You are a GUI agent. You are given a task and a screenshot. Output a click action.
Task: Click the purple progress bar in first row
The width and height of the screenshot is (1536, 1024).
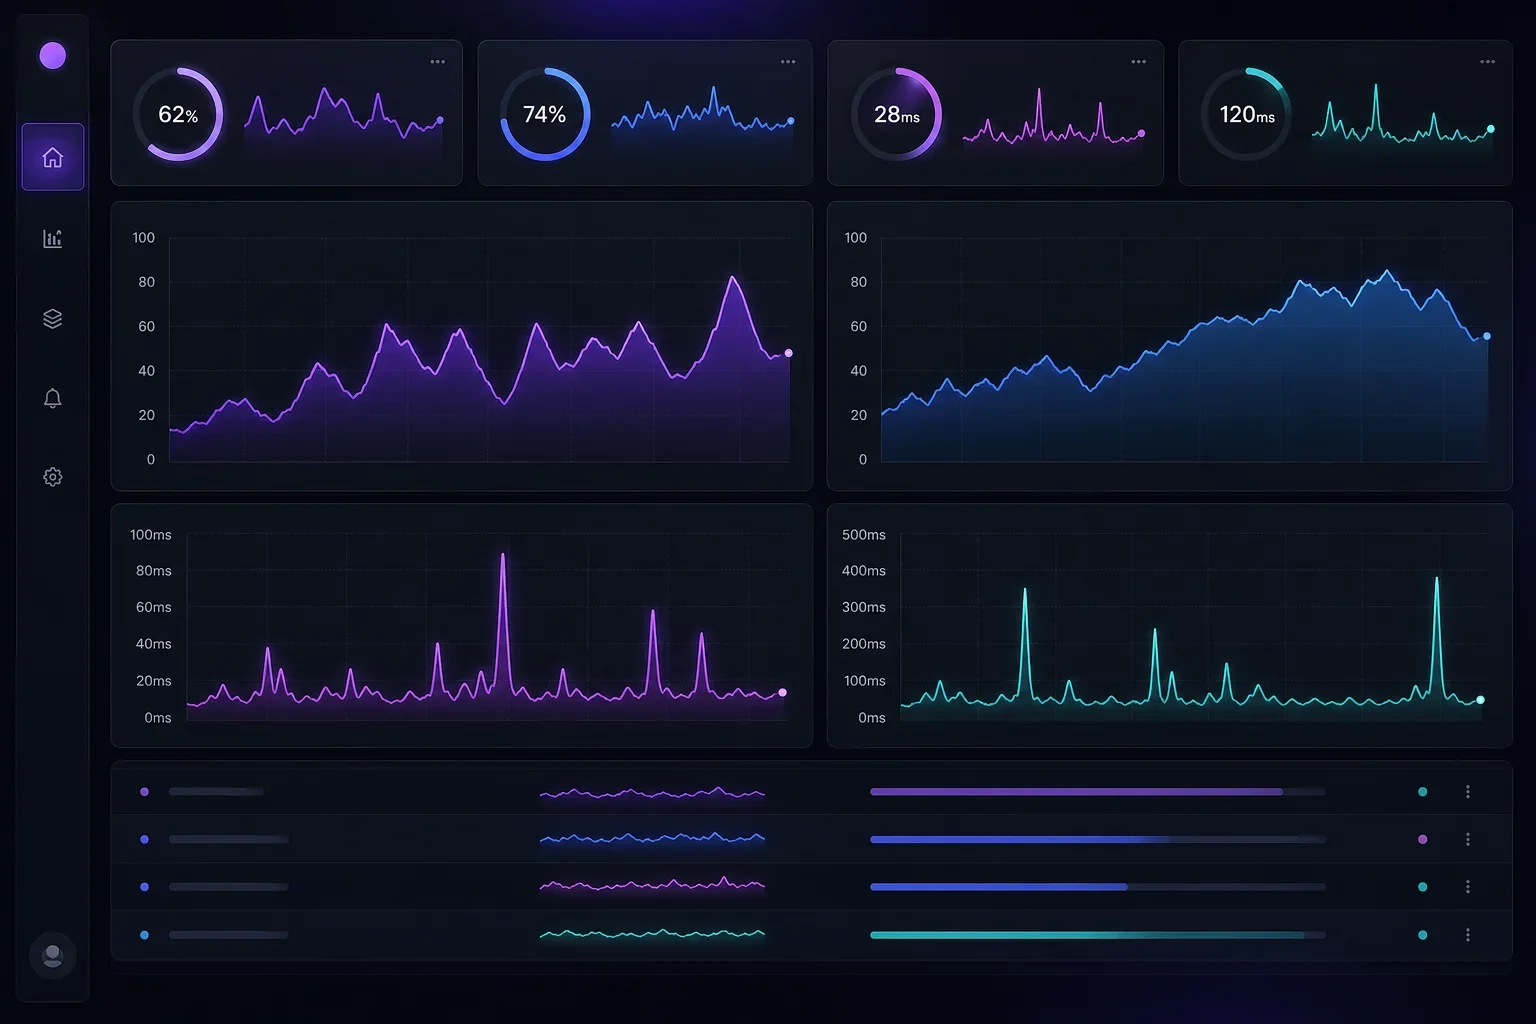click(x=1098, y=792)
